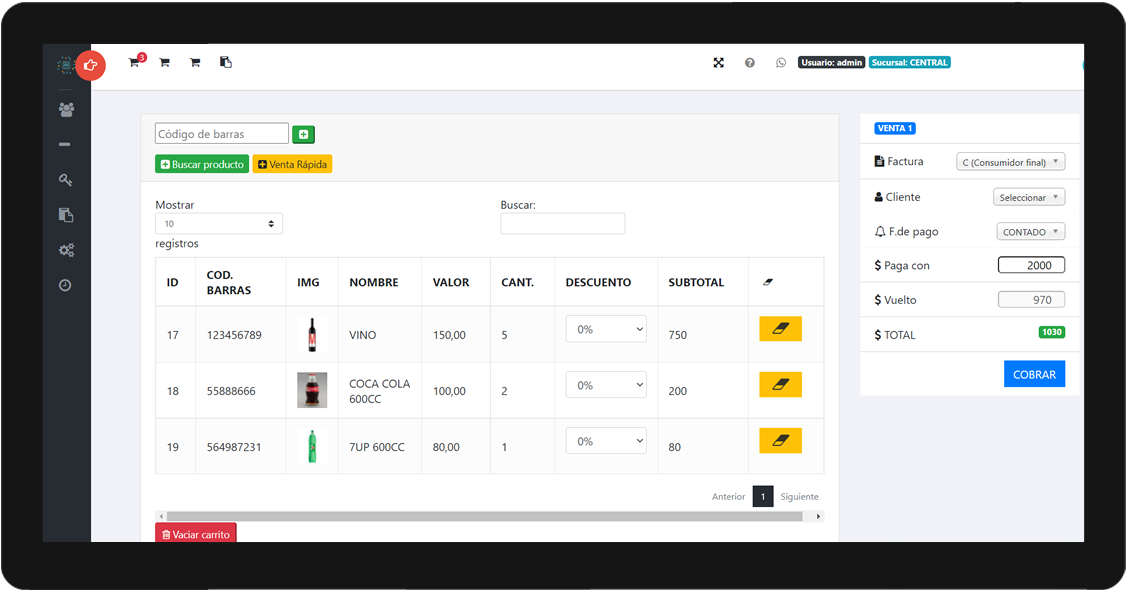Click the Vuelto amount field

coord(1031,300)
